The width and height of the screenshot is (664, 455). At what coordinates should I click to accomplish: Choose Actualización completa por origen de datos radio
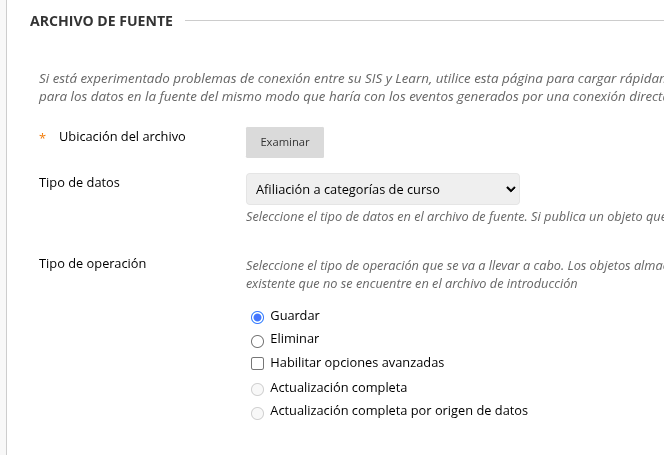coord(257,413)
